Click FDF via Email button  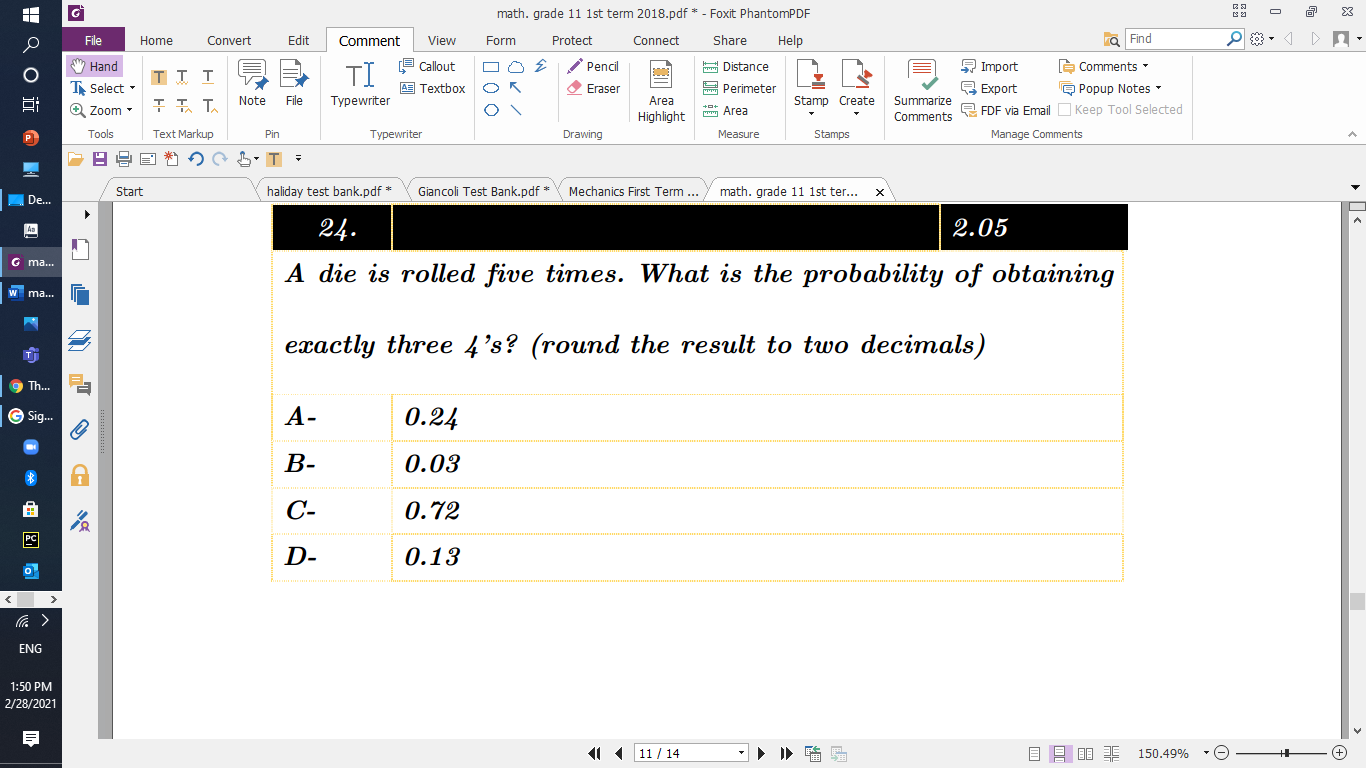tap(1006, 111)
